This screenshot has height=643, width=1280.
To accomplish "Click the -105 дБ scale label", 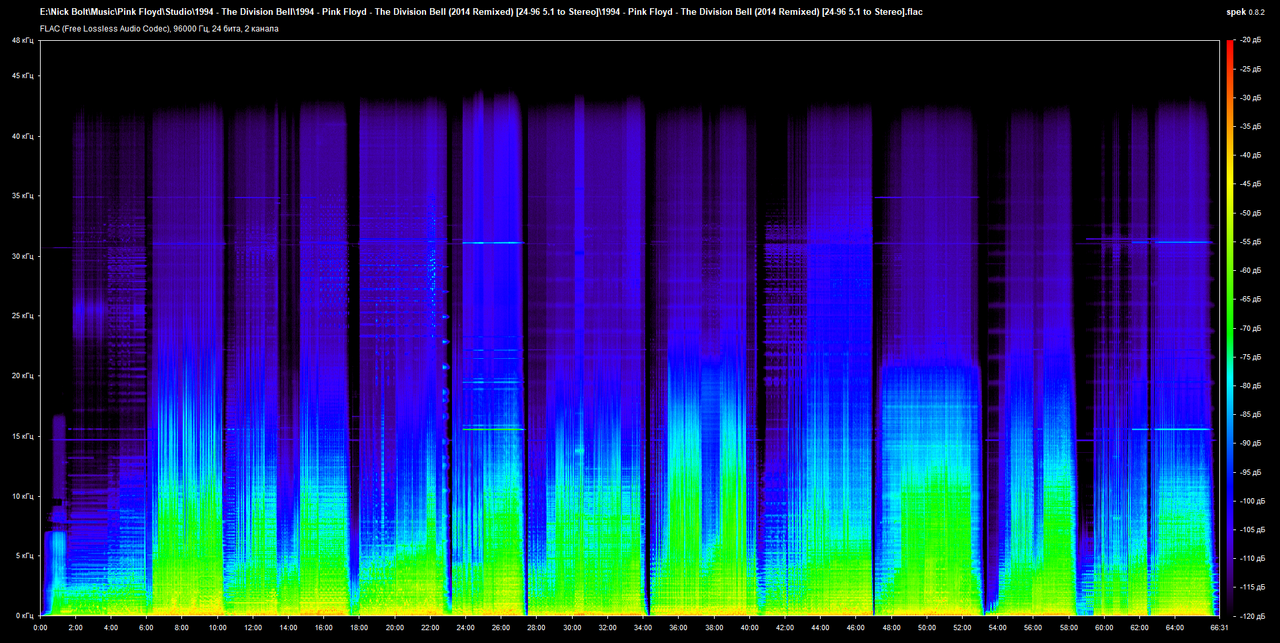I will click(x=1251, y=529).
